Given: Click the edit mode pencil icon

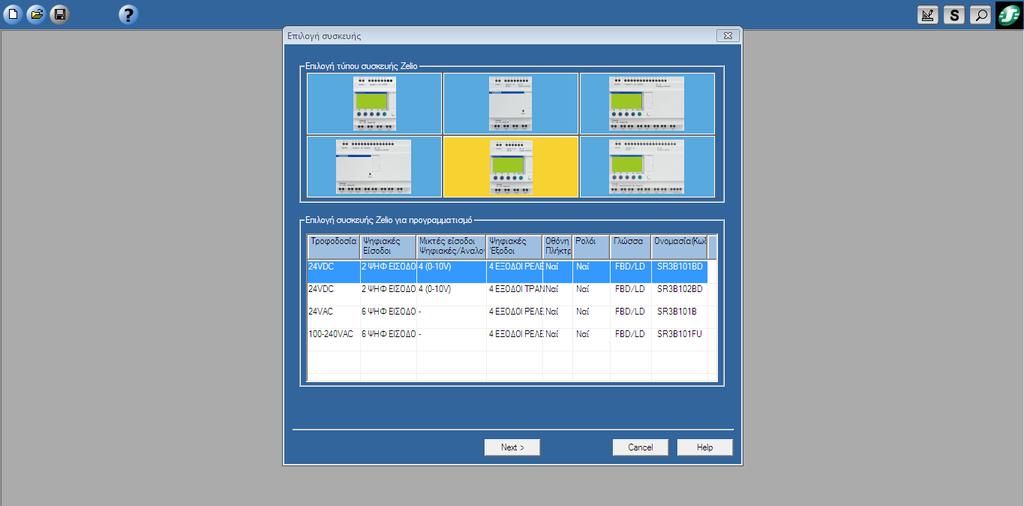Looking at the screenshot, I should [927, 15].
